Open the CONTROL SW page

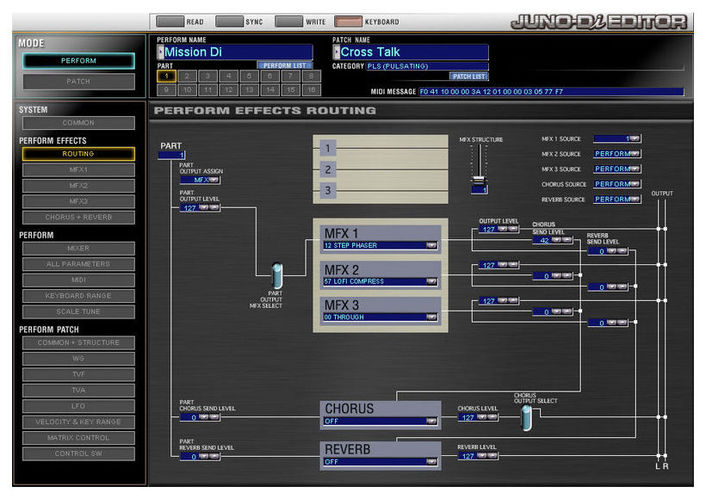tap(79, 454)
